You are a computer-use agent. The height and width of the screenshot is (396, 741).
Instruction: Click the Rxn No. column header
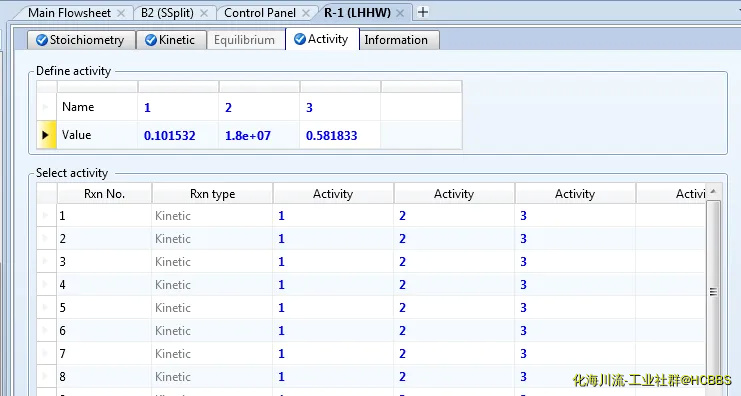click(x=104, y=194)
